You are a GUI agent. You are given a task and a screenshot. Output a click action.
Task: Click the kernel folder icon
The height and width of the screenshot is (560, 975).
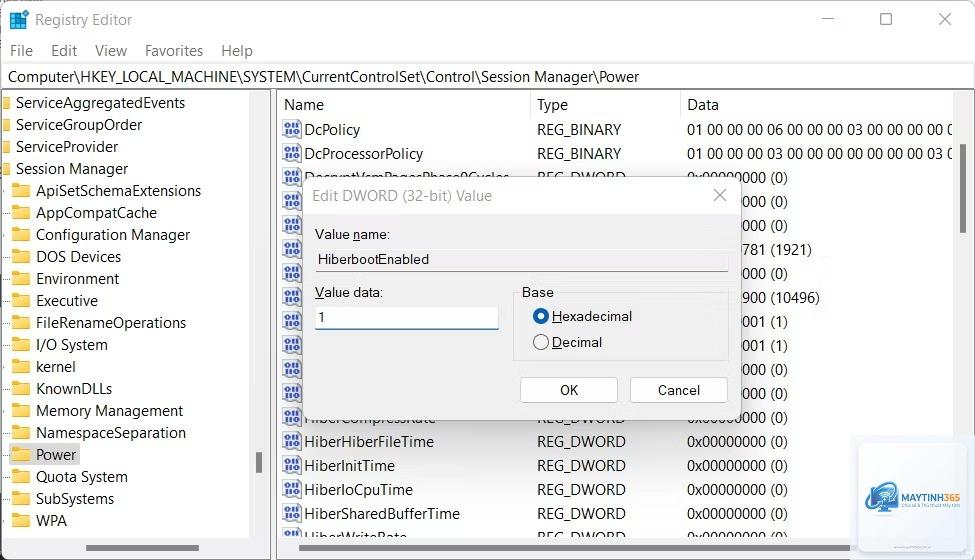click(x=21, y=367)
